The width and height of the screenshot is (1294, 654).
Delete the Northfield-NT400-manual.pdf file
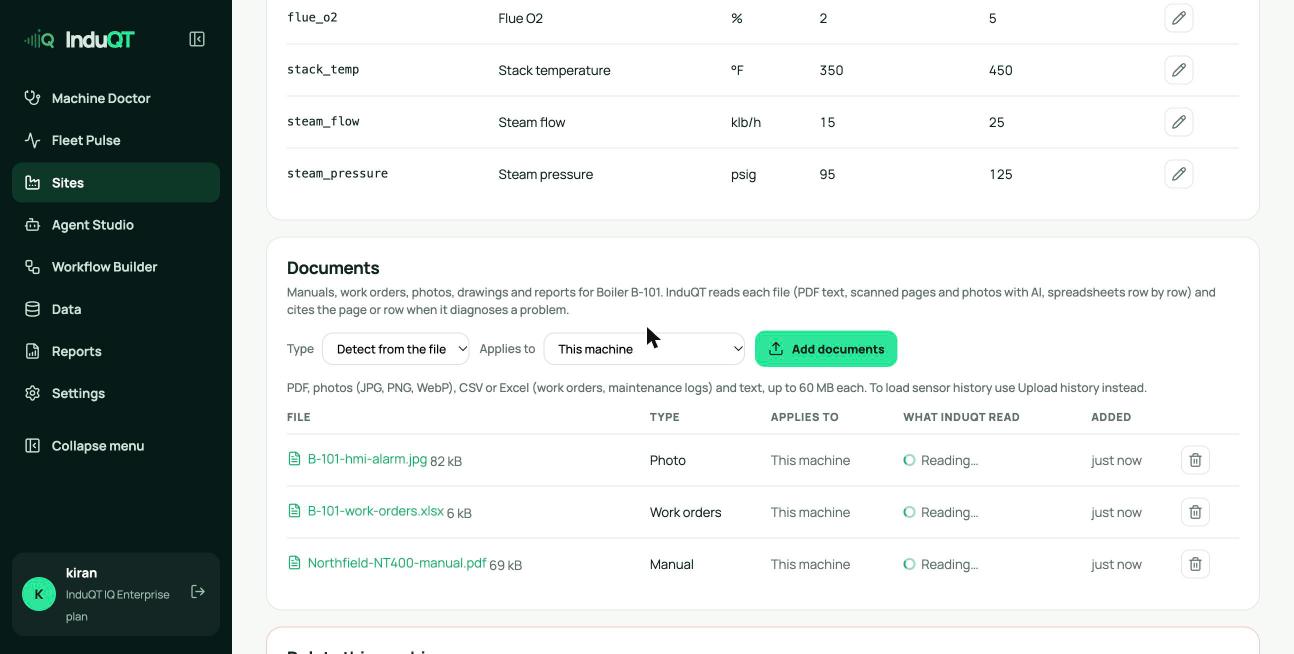[x=1195, y=564]
